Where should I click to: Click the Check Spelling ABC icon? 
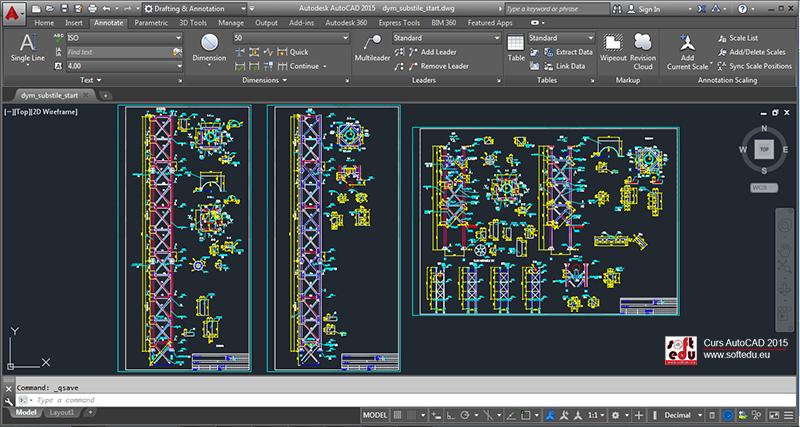(x=59, y=38)
